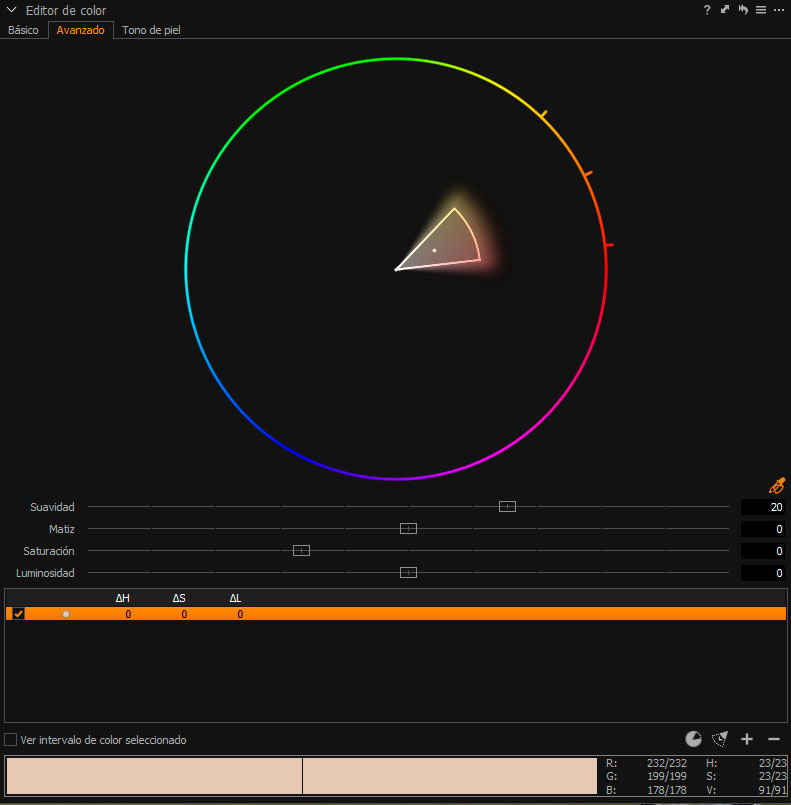Viewport: 791px width, 805px height.
Task: Switch to the 'Tono de piel' tab
Action: (x=151, y=30)
